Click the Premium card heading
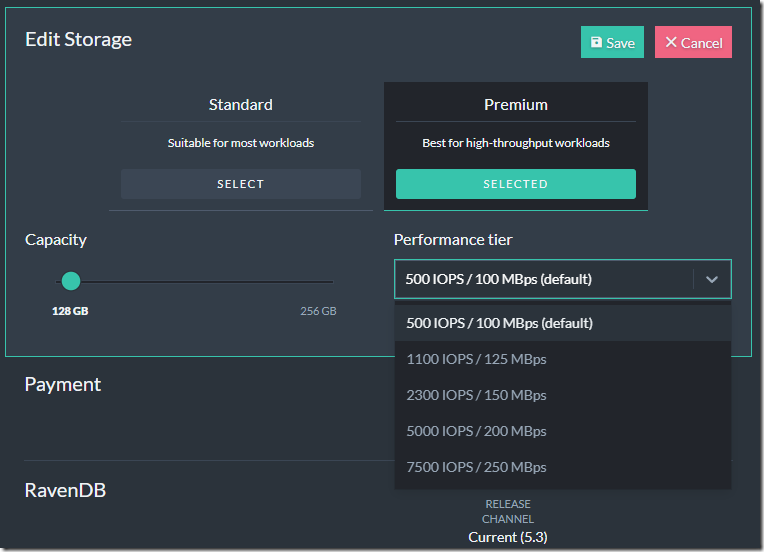Viewport: 764px width, 552px height. pos(516,105)
